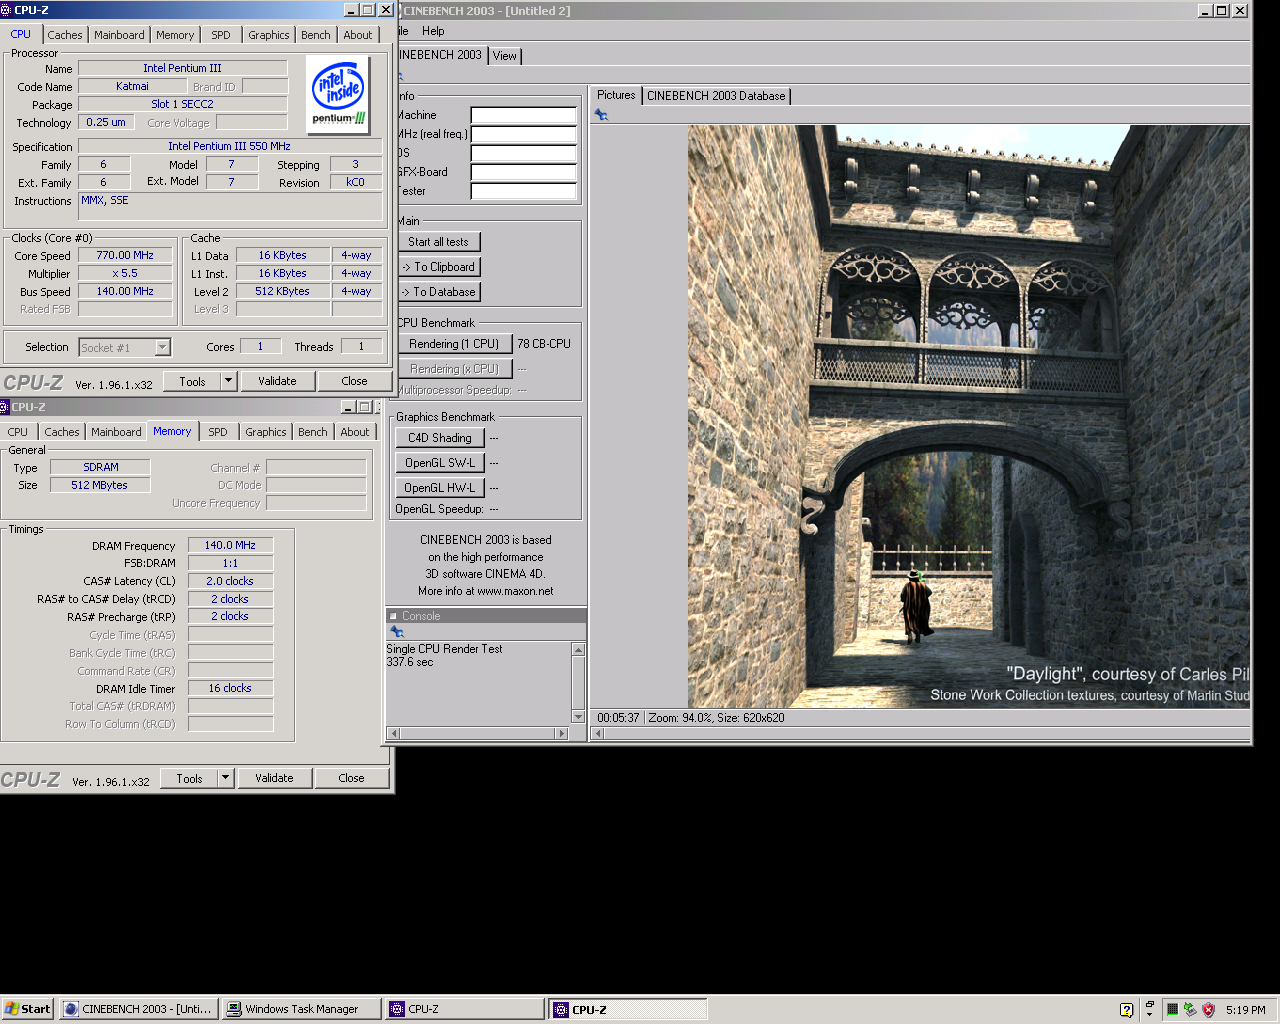Open the Tools dropdown arrow in bottom CPU-Z
Image resolution: width=1280 pixels, height=1024 pixels.
[225, 778]
